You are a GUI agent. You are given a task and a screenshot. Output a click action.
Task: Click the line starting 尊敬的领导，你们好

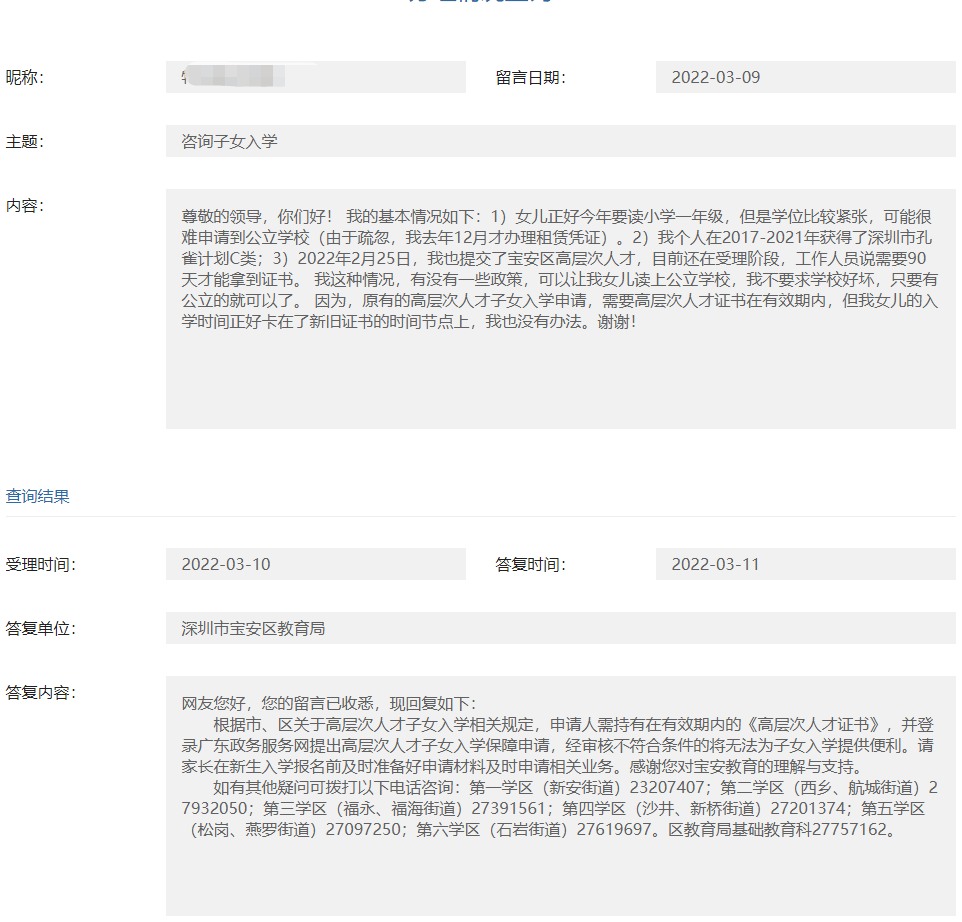(x=556, y=217)
